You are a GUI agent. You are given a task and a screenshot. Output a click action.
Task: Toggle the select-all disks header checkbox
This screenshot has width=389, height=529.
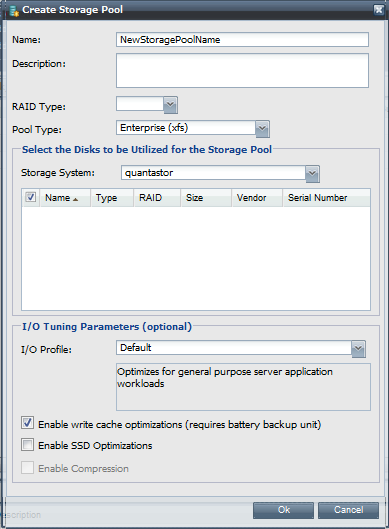31,197
